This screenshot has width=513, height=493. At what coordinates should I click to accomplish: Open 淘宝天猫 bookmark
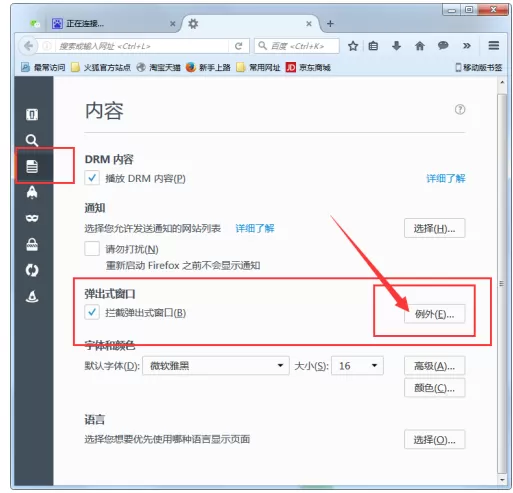159,68
